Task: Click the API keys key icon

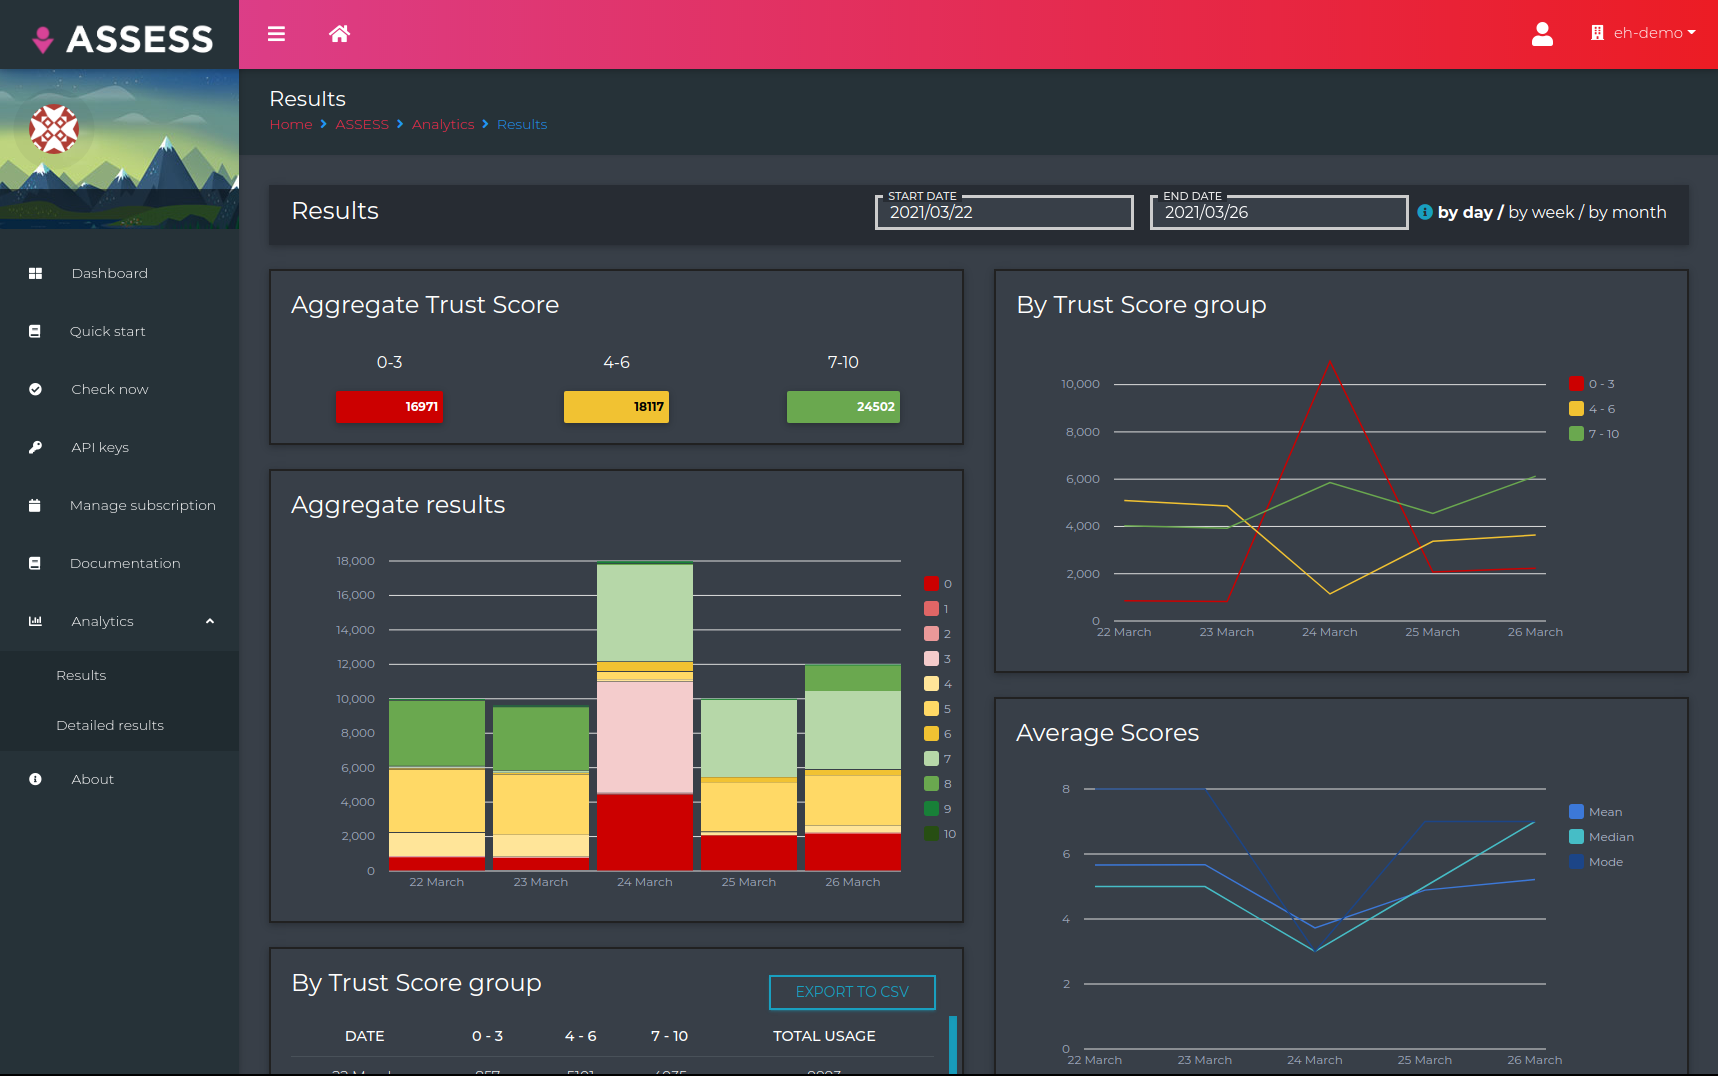Action: point(35,447)
